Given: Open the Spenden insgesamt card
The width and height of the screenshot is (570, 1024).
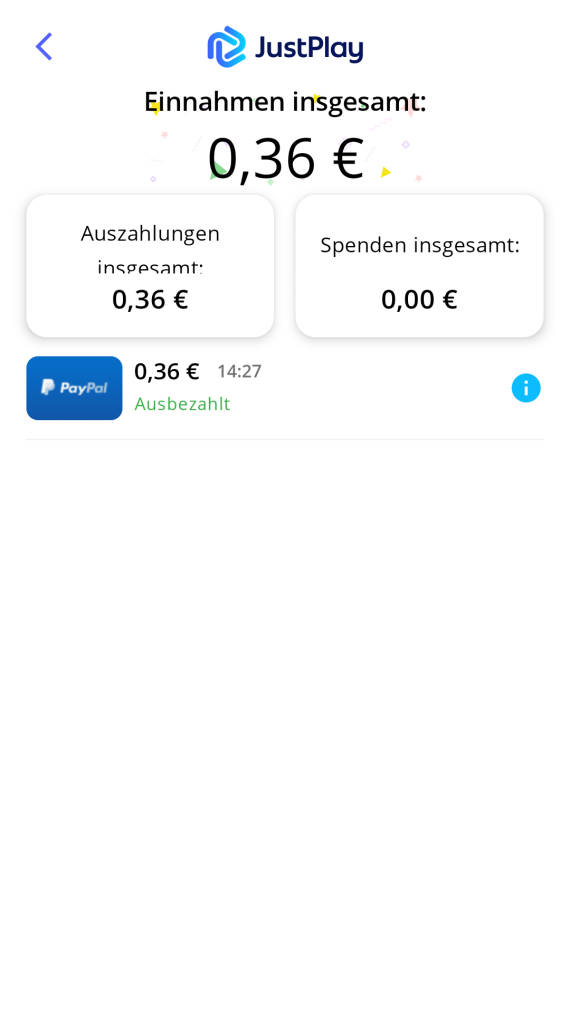Looking at the screenshot, I should click(x=419, y=266).
